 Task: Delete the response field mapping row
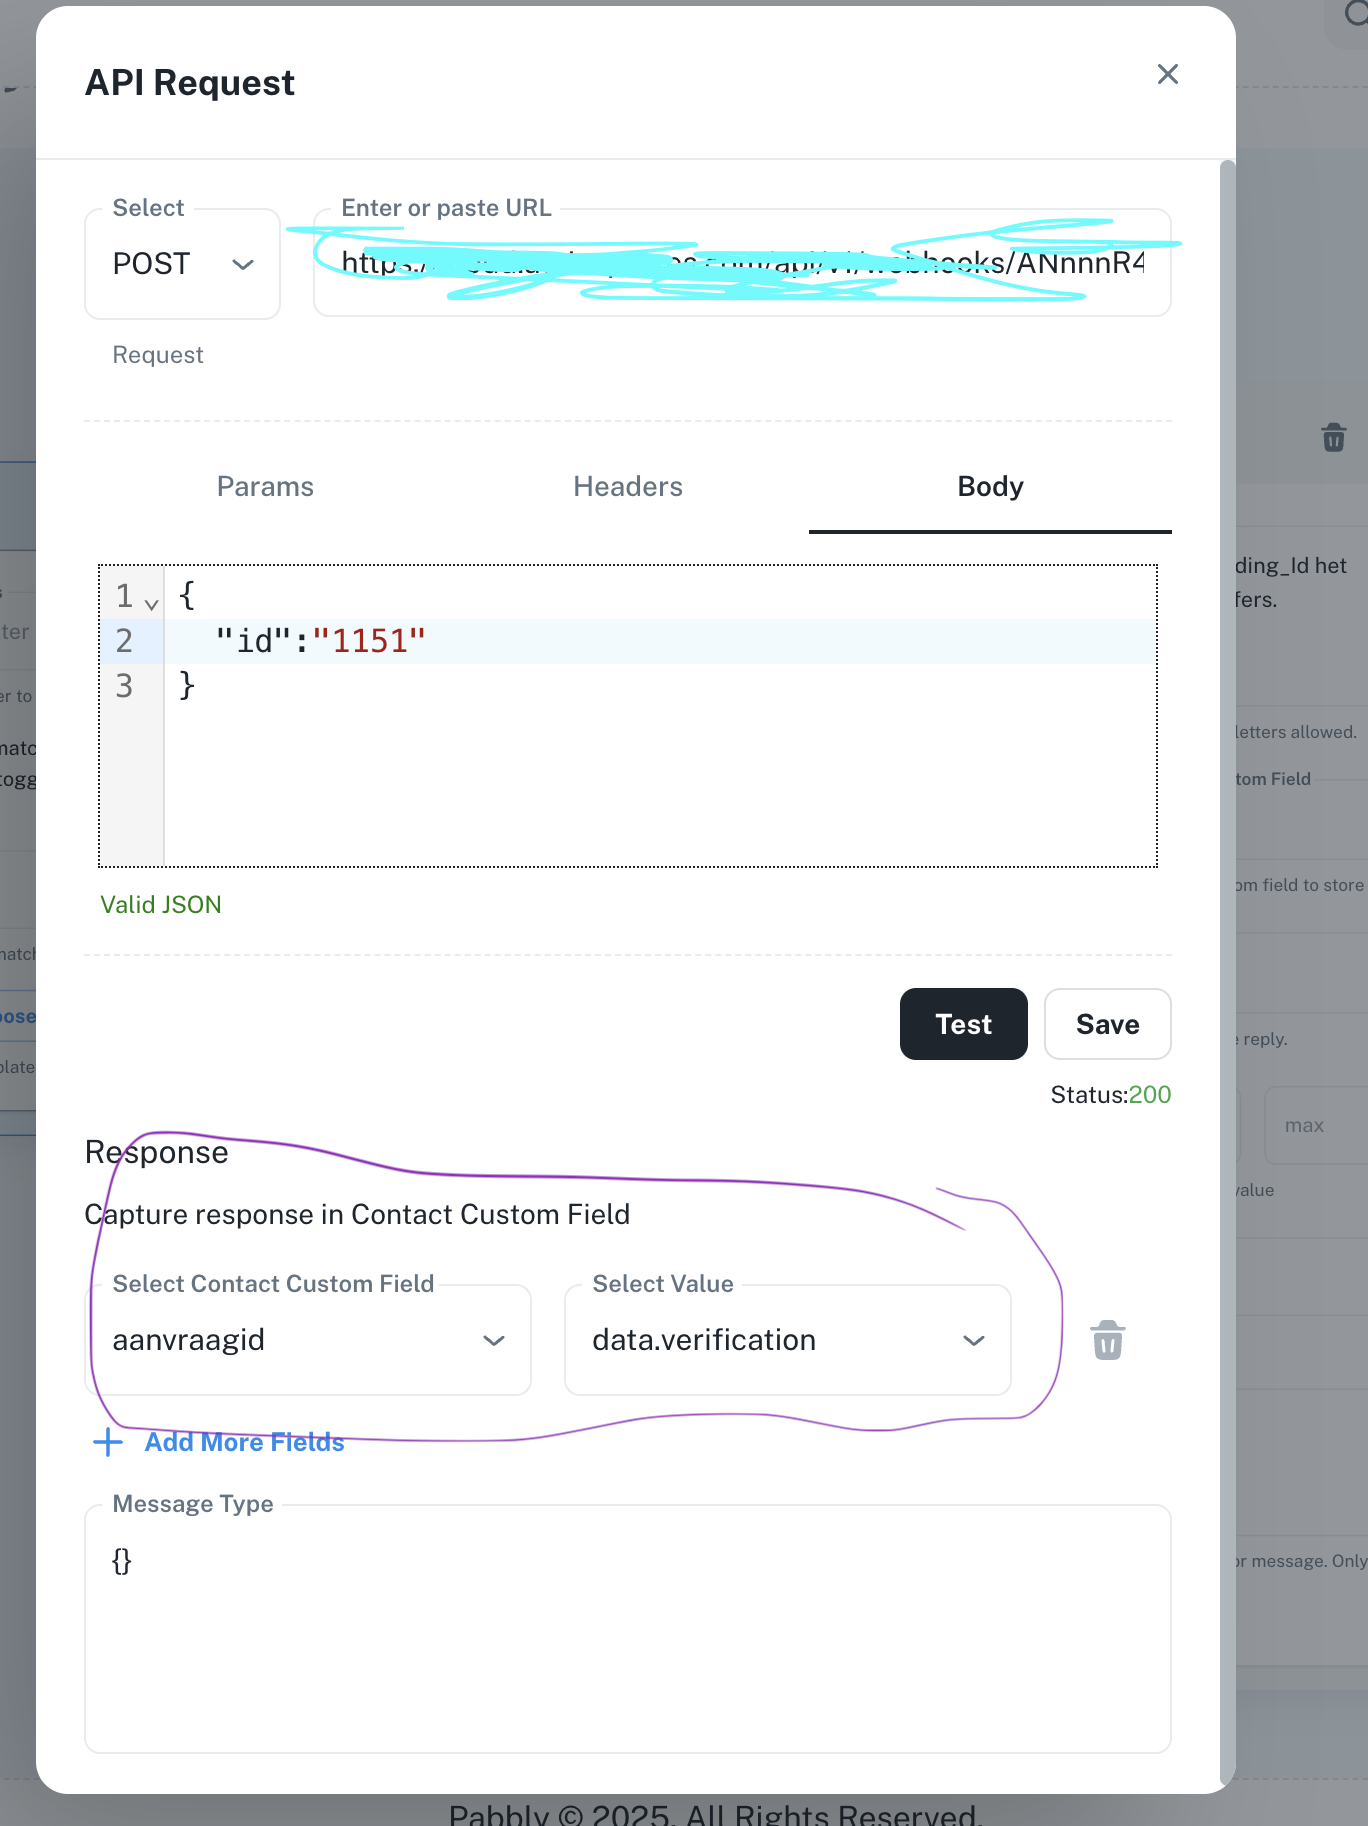1107,1341
